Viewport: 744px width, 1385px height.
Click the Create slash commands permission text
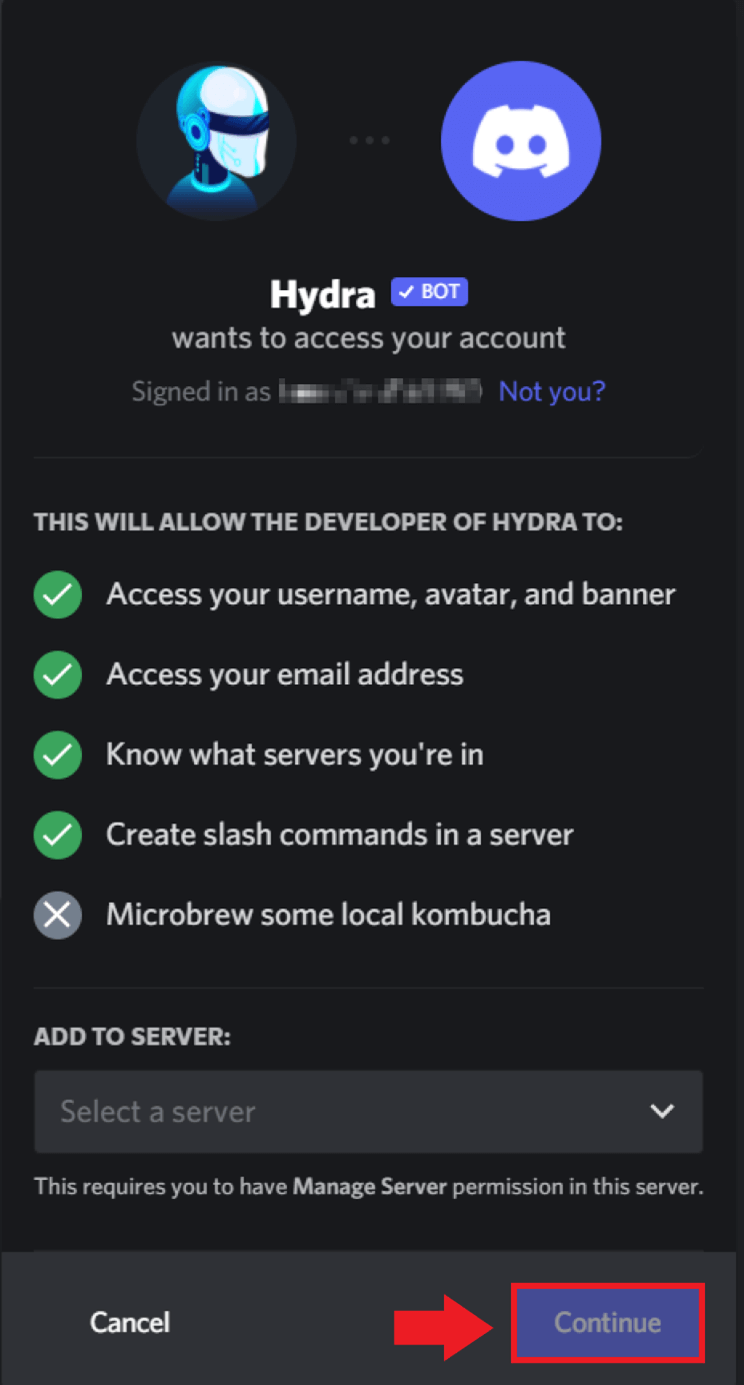tap(340, 835)
